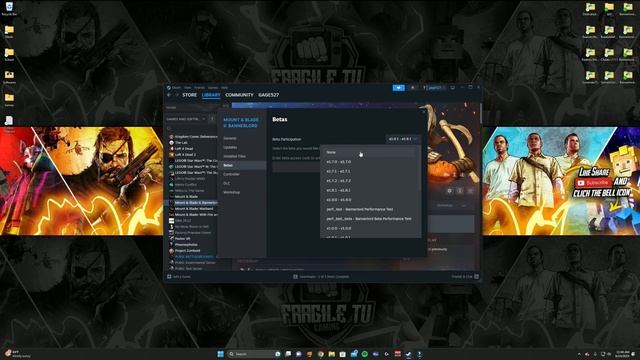Open the Updates properties section
The height and width of the screenshot is (360, 640).
[x=230, y=147]
